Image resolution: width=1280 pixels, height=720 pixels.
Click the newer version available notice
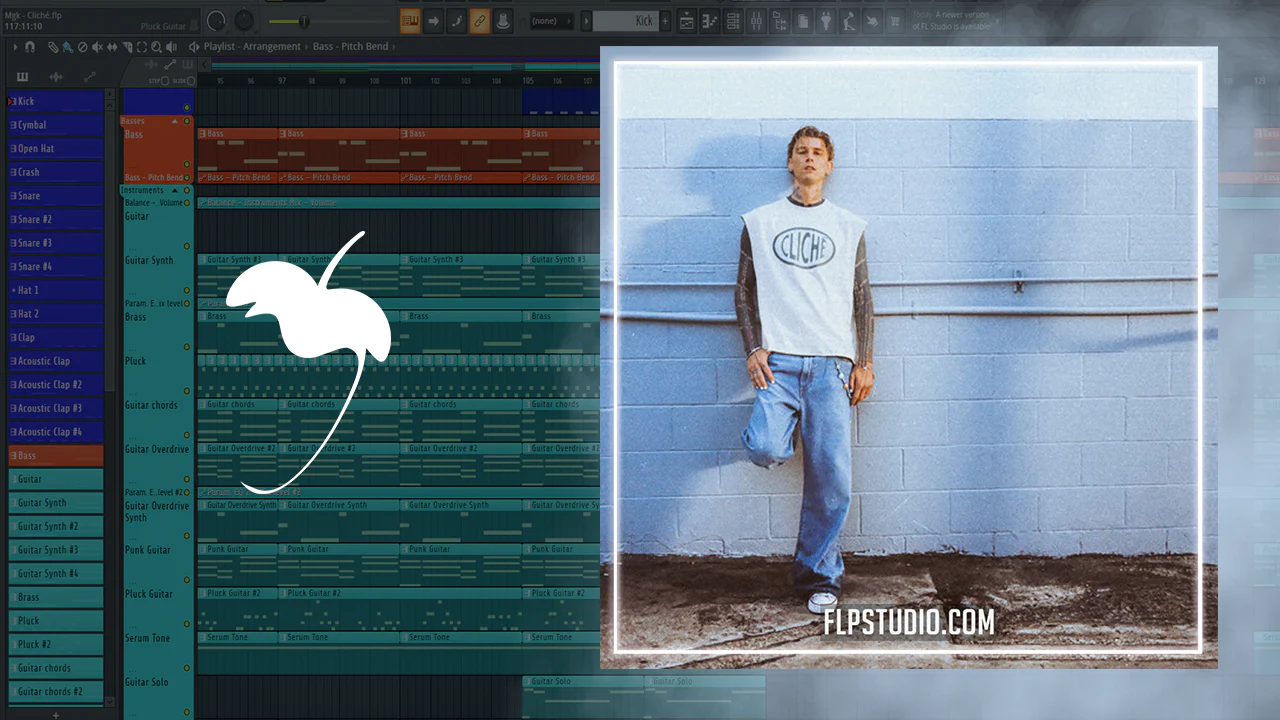coord(952,20)
